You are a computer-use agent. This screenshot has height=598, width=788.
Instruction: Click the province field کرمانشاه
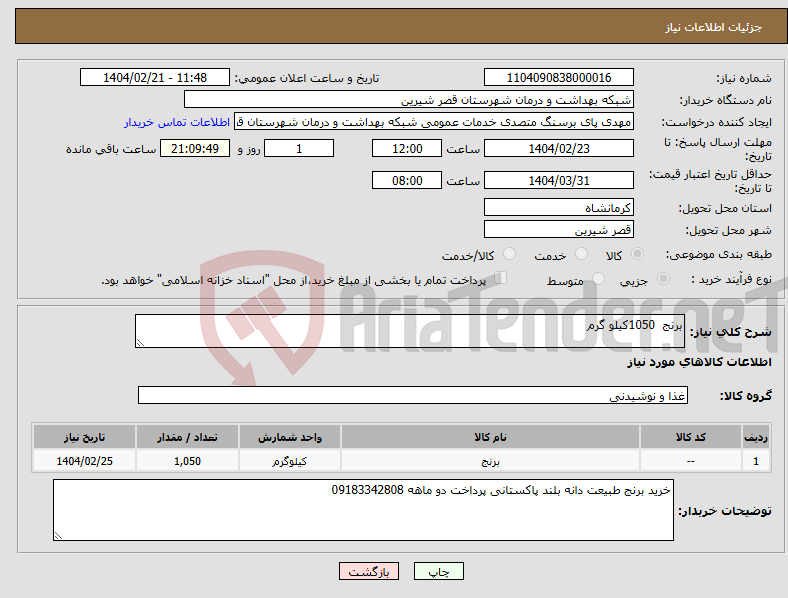(x=558, y=207)
